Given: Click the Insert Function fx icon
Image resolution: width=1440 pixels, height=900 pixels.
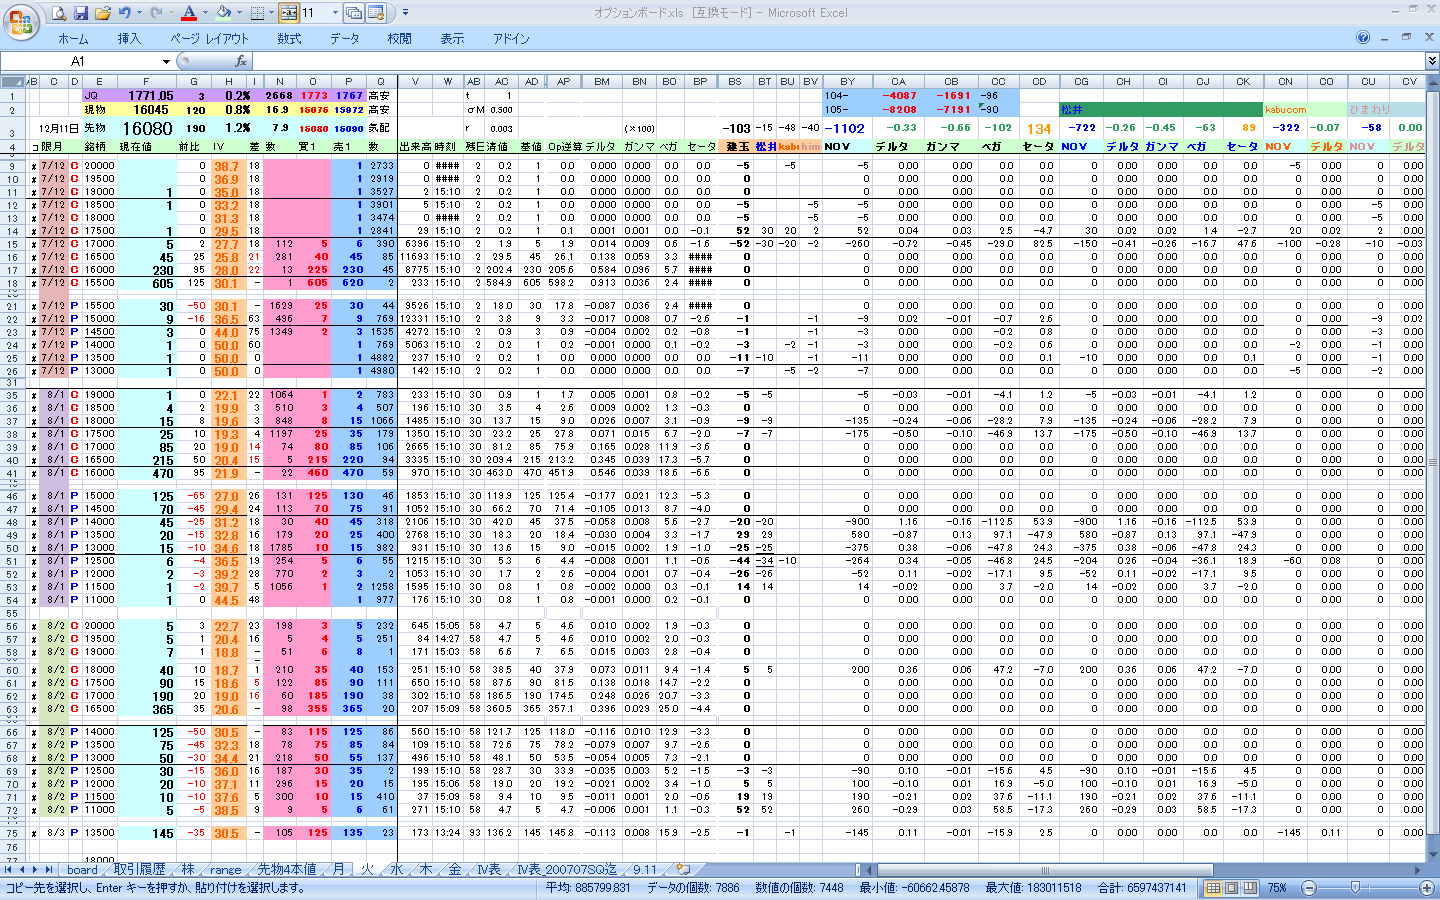Looking at the screenshot, I should [240, 61].
